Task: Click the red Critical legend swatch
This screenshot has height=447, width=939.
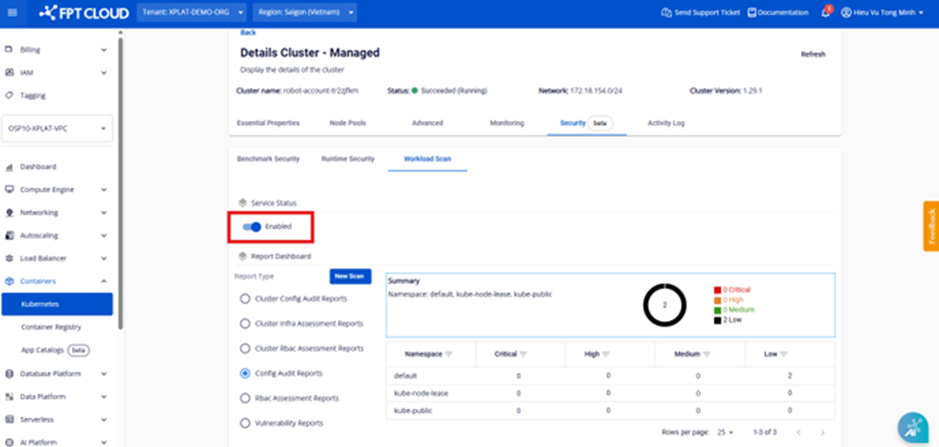Action: coord(718,290)
